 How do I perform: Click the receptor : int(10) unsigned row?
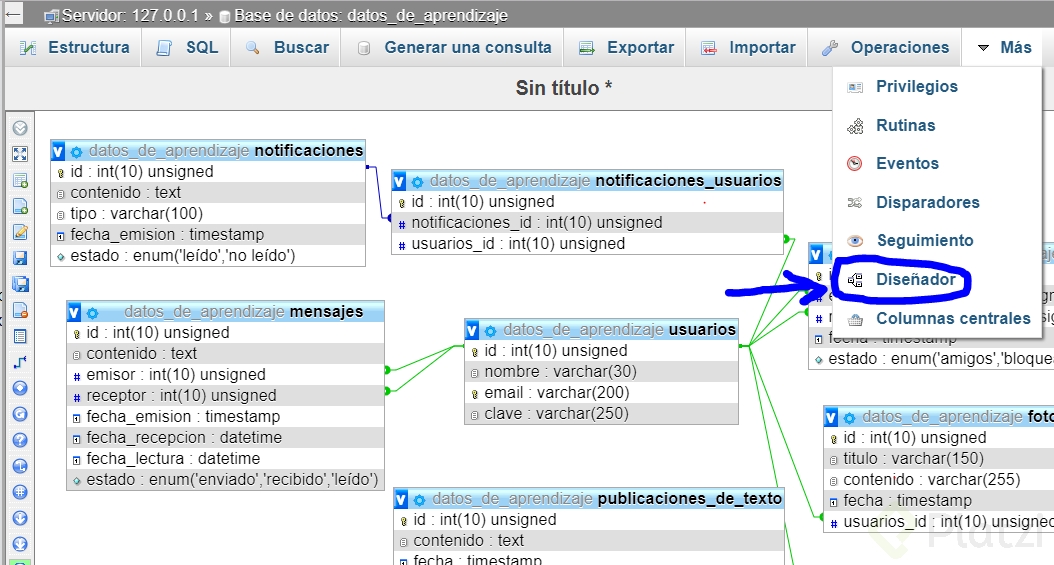225,396
